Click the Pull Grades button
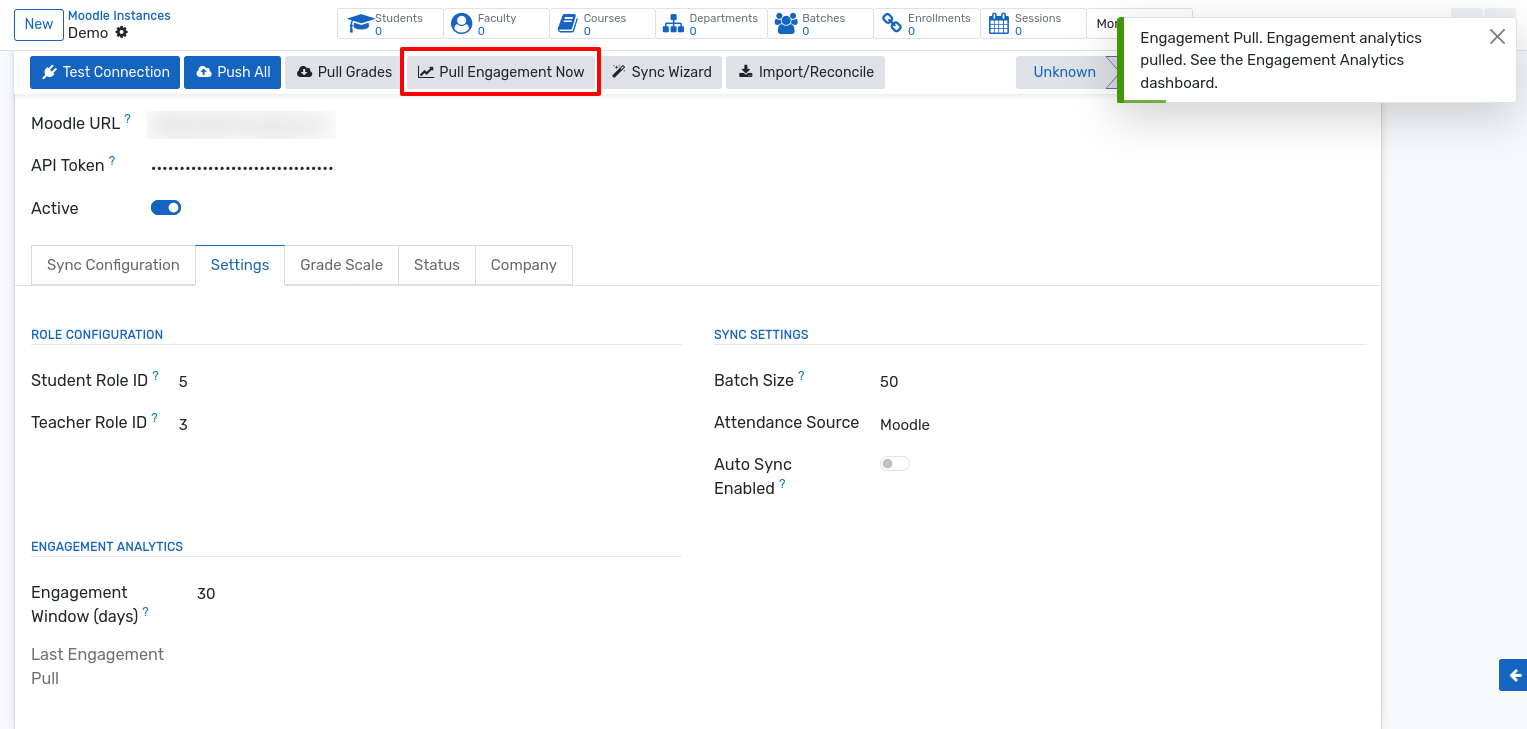Image resolution: width=1527 pixels, height=729 pixels. [x=344, y=72]
